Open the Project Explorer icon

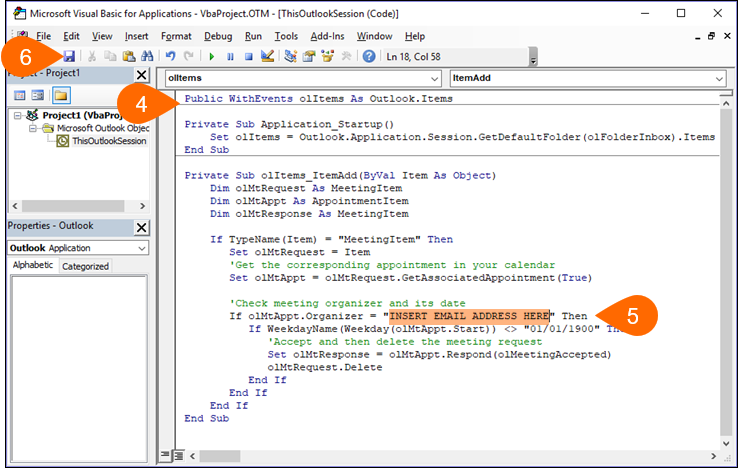(290, 56)
